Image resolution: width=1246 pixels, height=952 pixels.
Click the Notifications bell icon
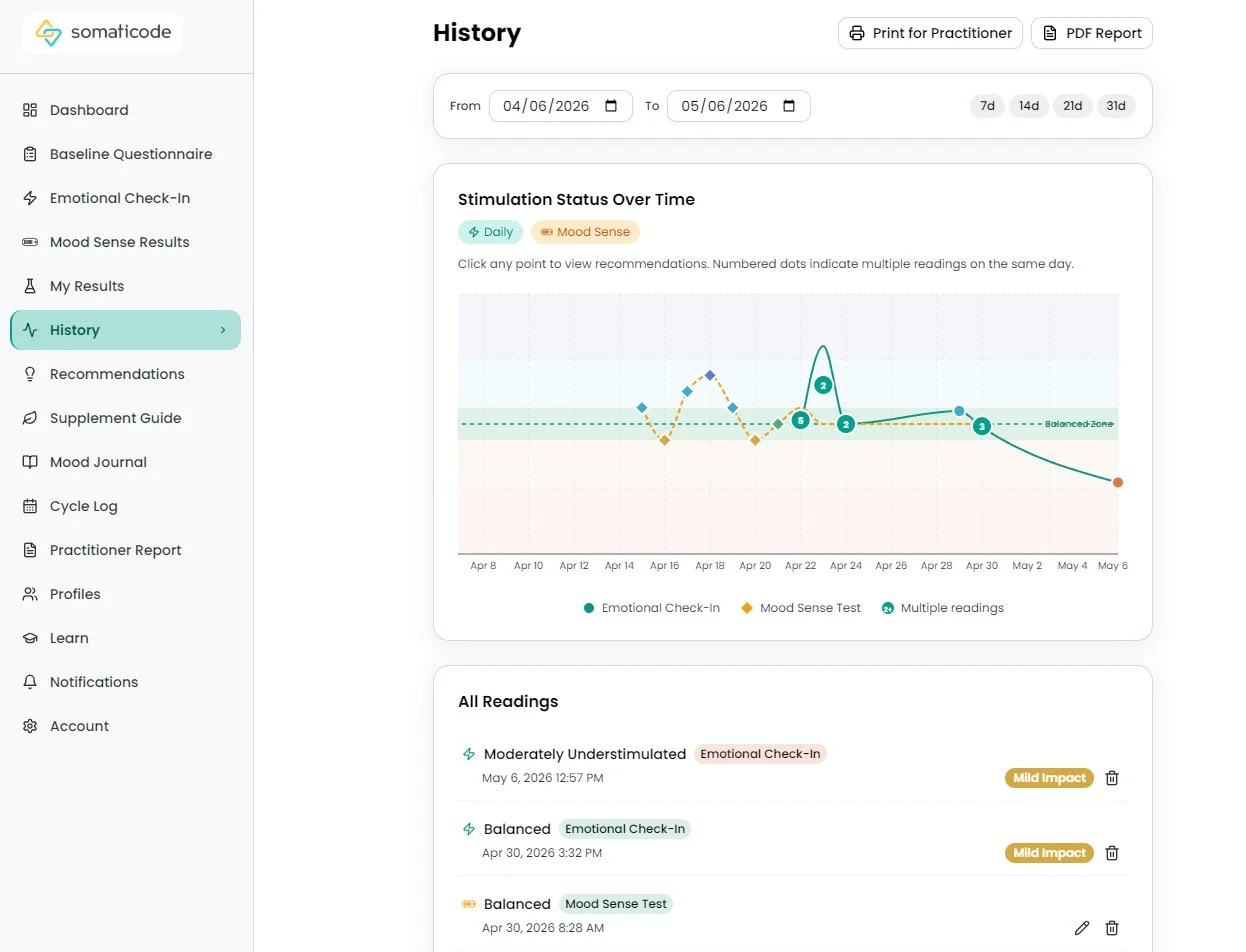(30, 682)
